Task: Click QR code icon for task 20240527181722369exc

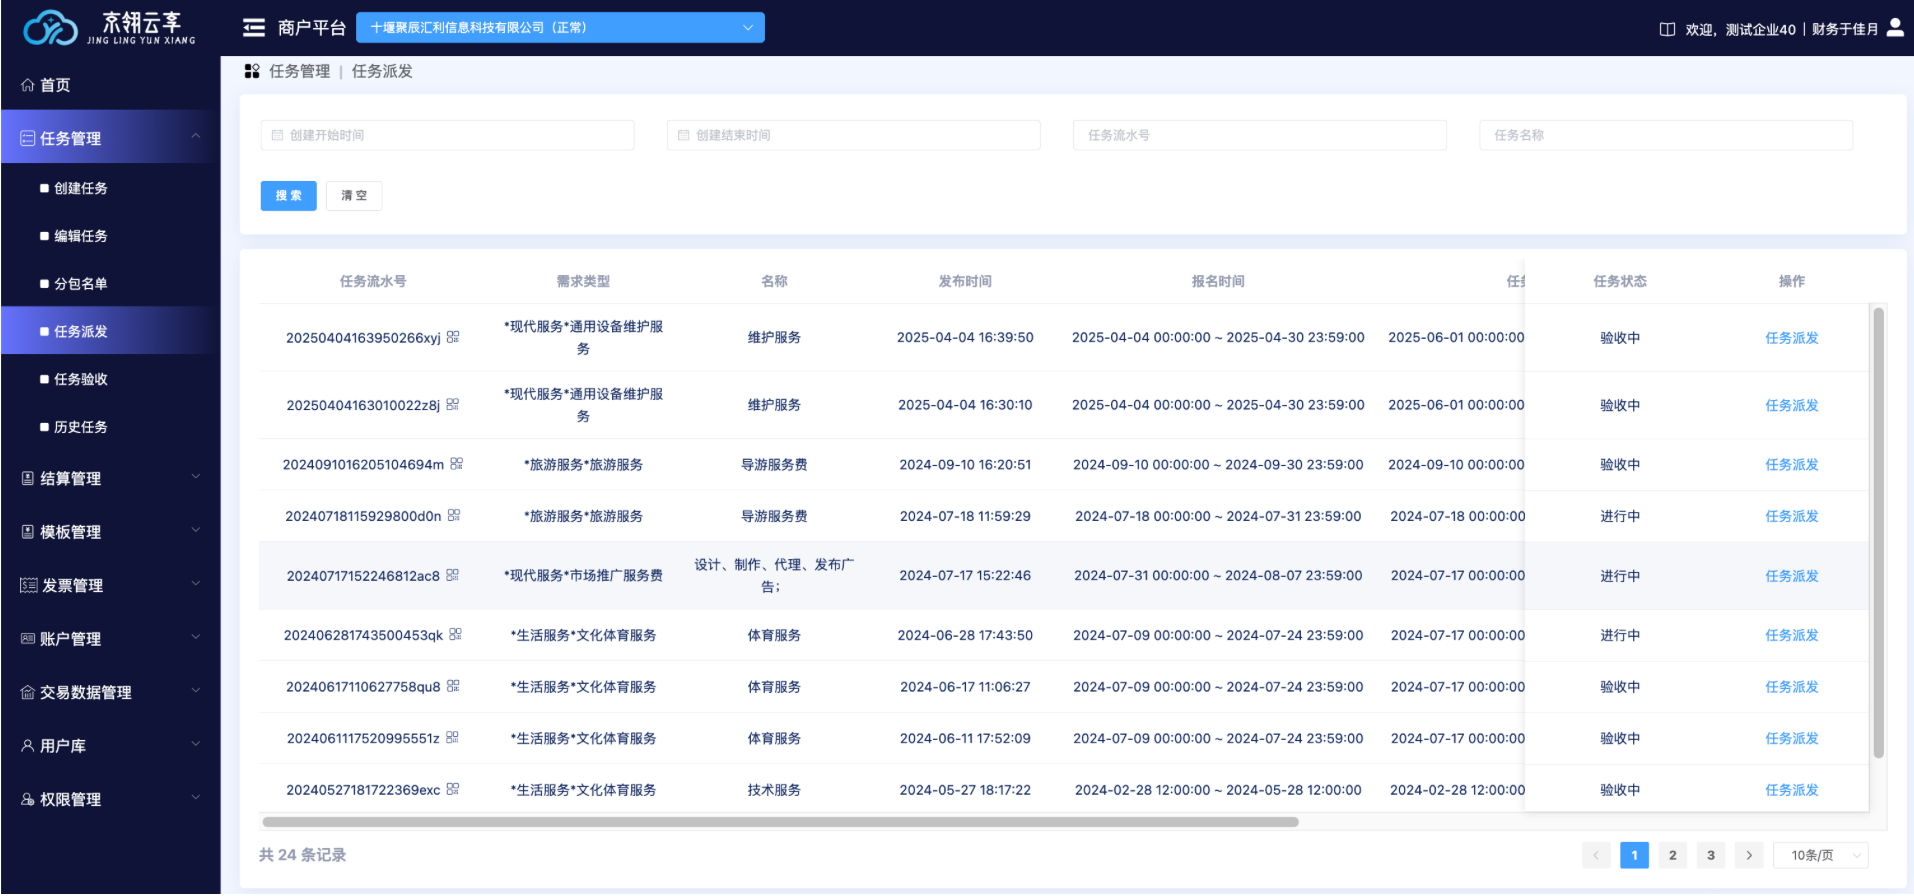Action: (x=453, y=789)
